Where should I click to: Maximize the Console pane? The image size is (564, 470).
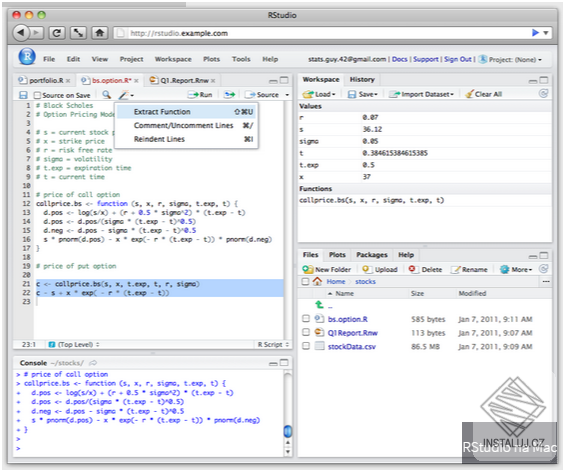pyautogui.click(x=284, y=362)
